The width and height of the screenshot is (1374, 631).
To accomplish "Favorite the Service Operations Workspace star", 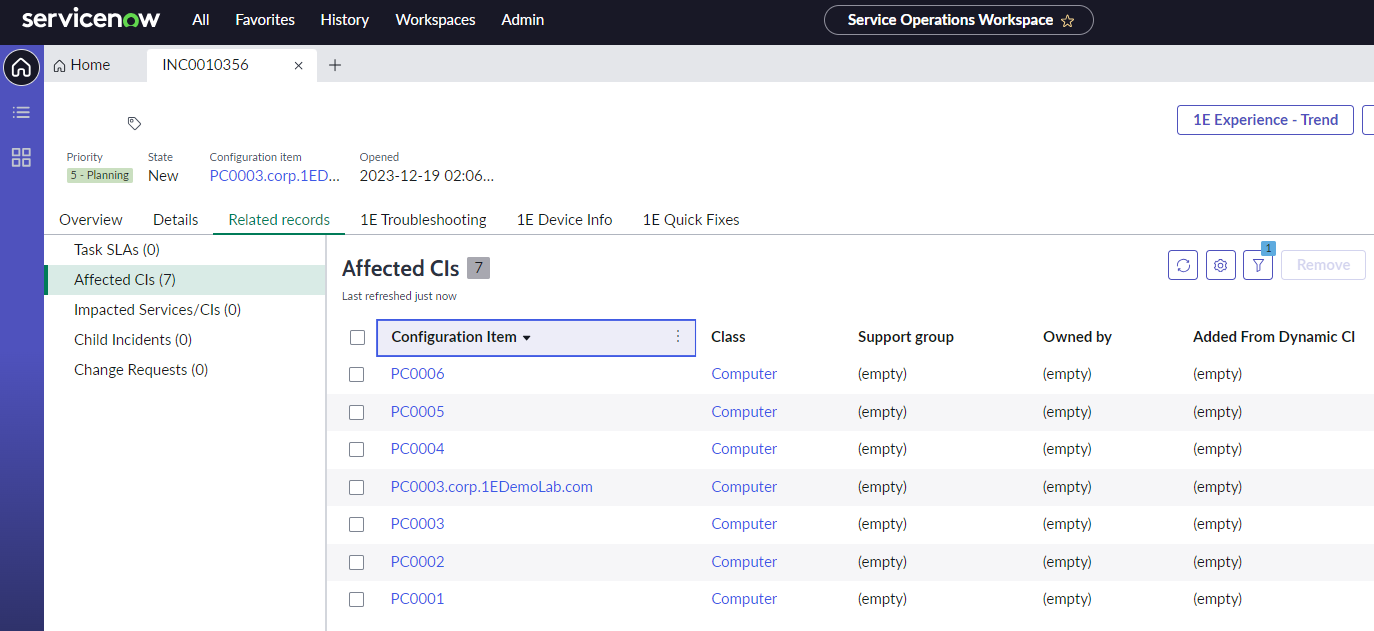I will click(x=1067, y=21).
